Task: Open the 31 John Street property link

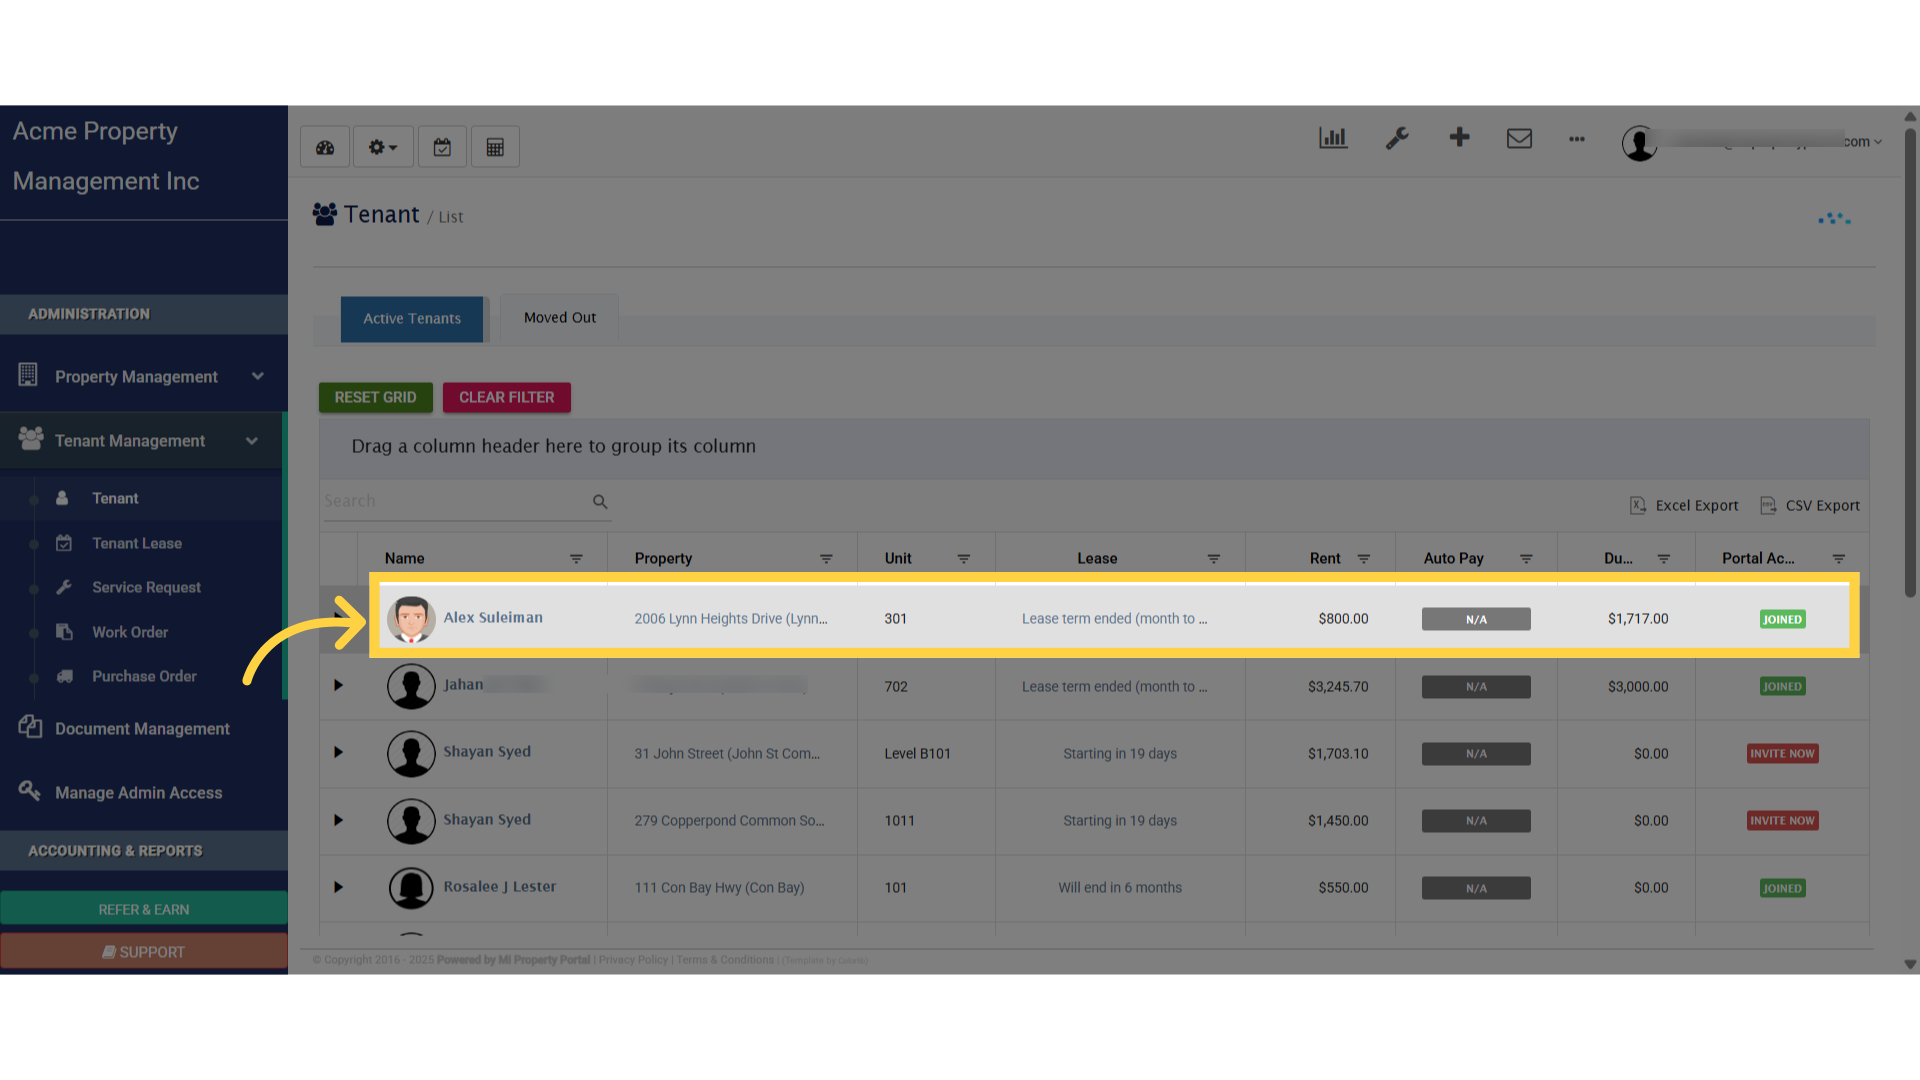Action: coord(727,754)
